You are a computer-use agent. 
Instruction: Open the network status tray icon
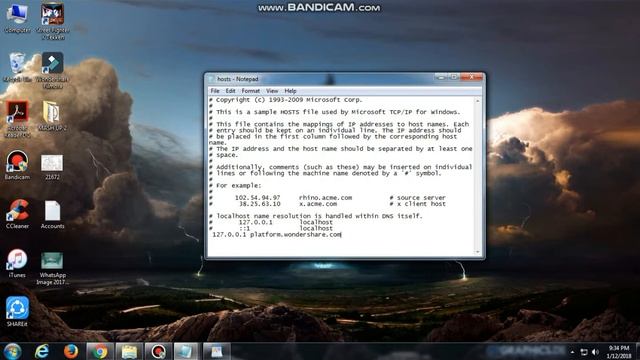584,352
